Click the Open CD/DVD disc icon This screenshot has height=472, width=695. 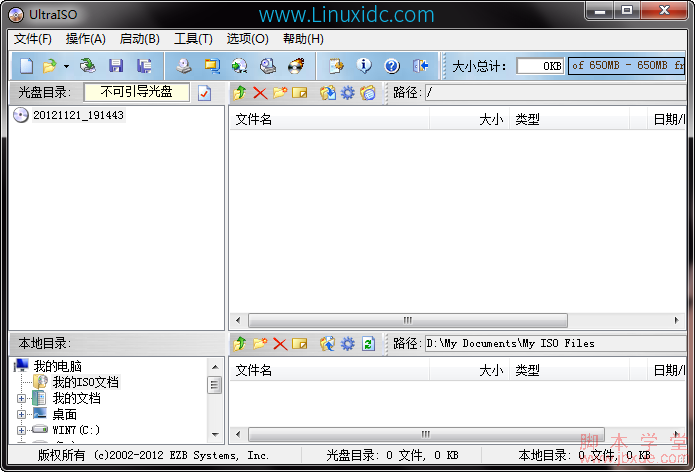(x=88, y=66)
